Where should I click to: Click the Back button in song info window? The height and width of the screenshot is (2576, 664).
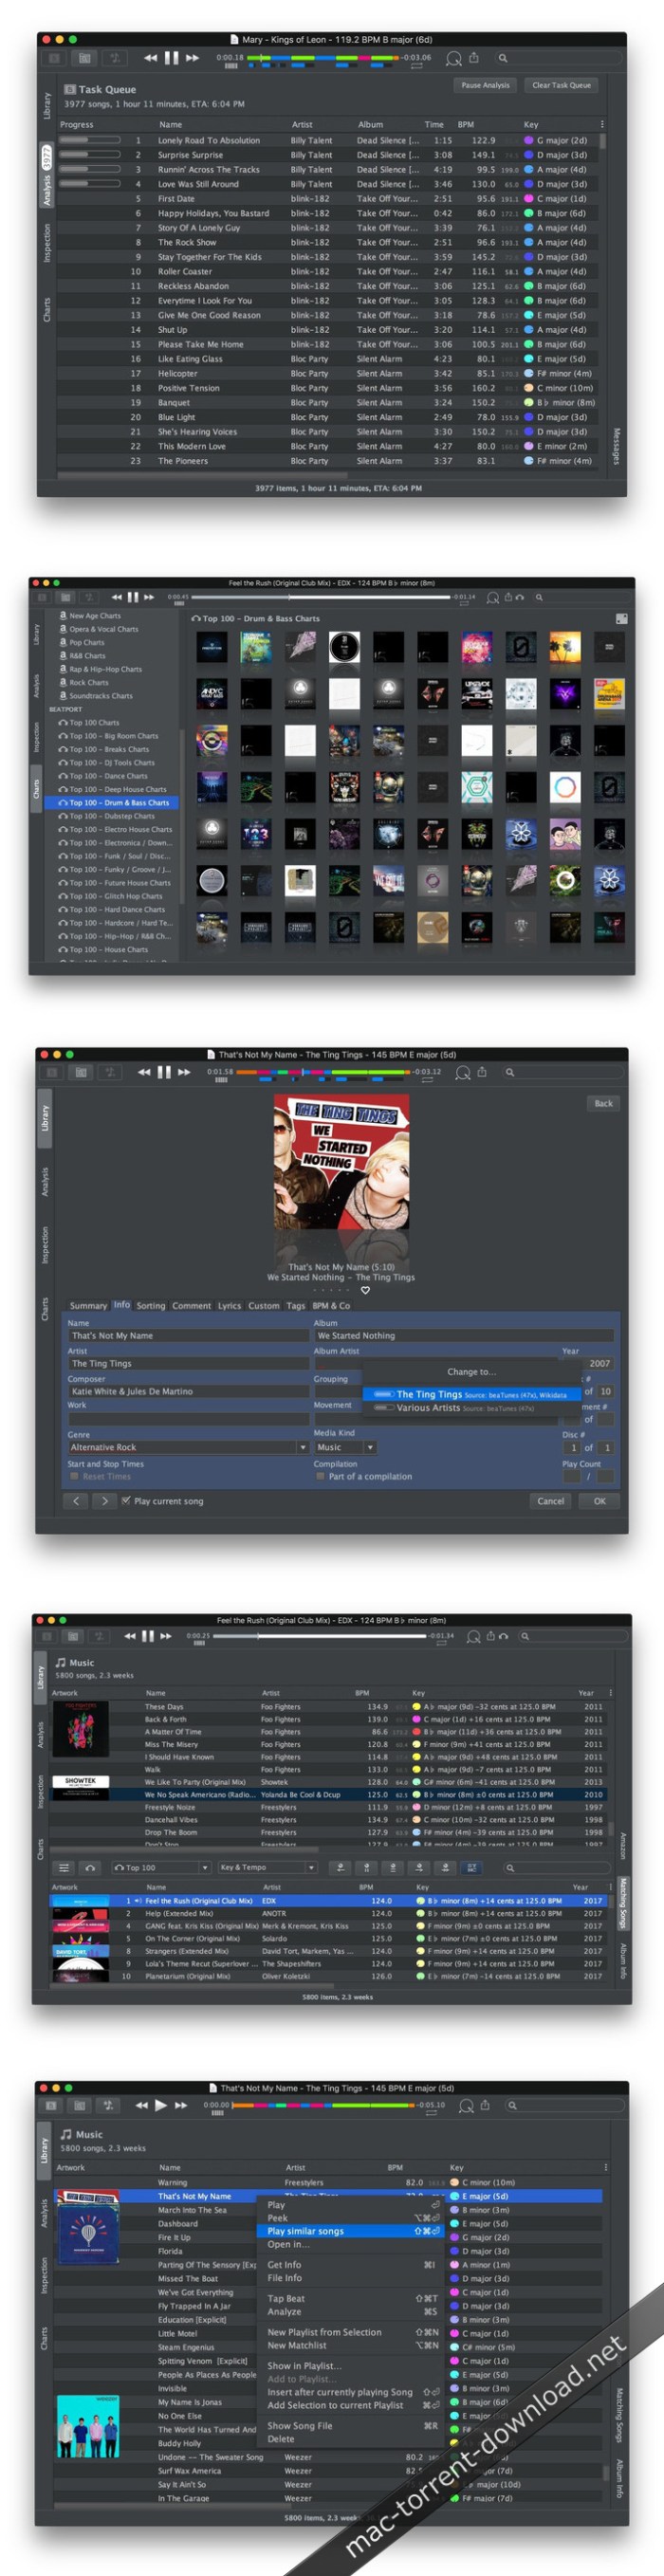point(603,1103)
